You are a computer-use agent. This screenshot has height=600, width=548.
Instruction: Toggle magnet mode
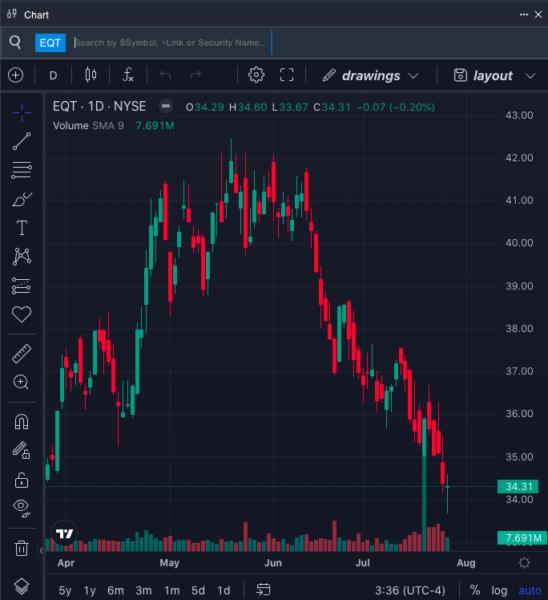[21, 422]
